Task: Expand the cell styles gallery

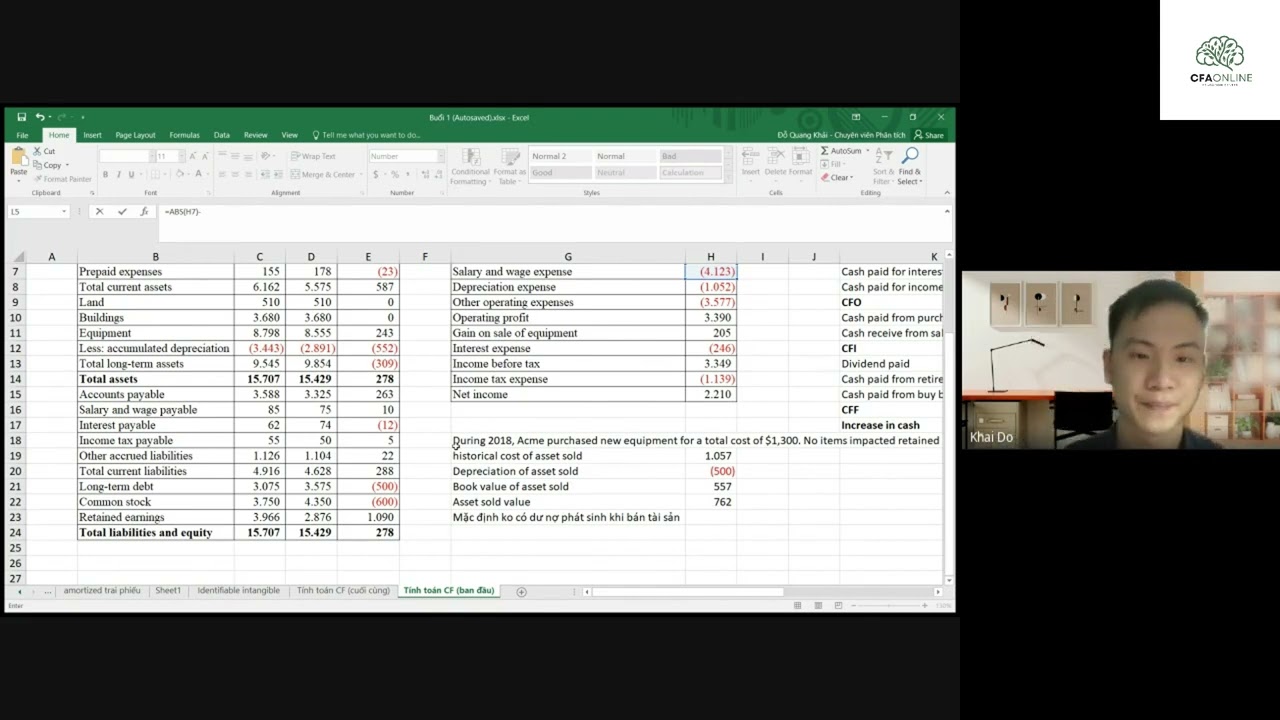Action: [x=728, y=179]
